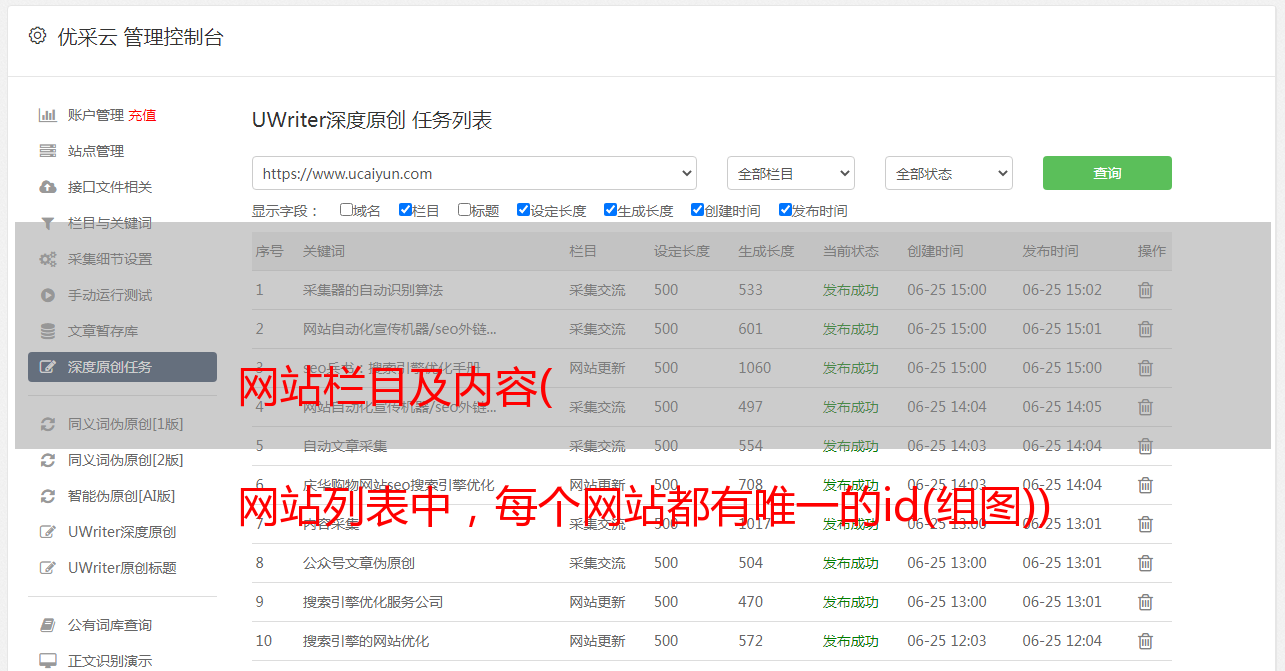Open 公有词库查询 link
This screenshot has width=1285, height=671.
(x=110, y=625)
